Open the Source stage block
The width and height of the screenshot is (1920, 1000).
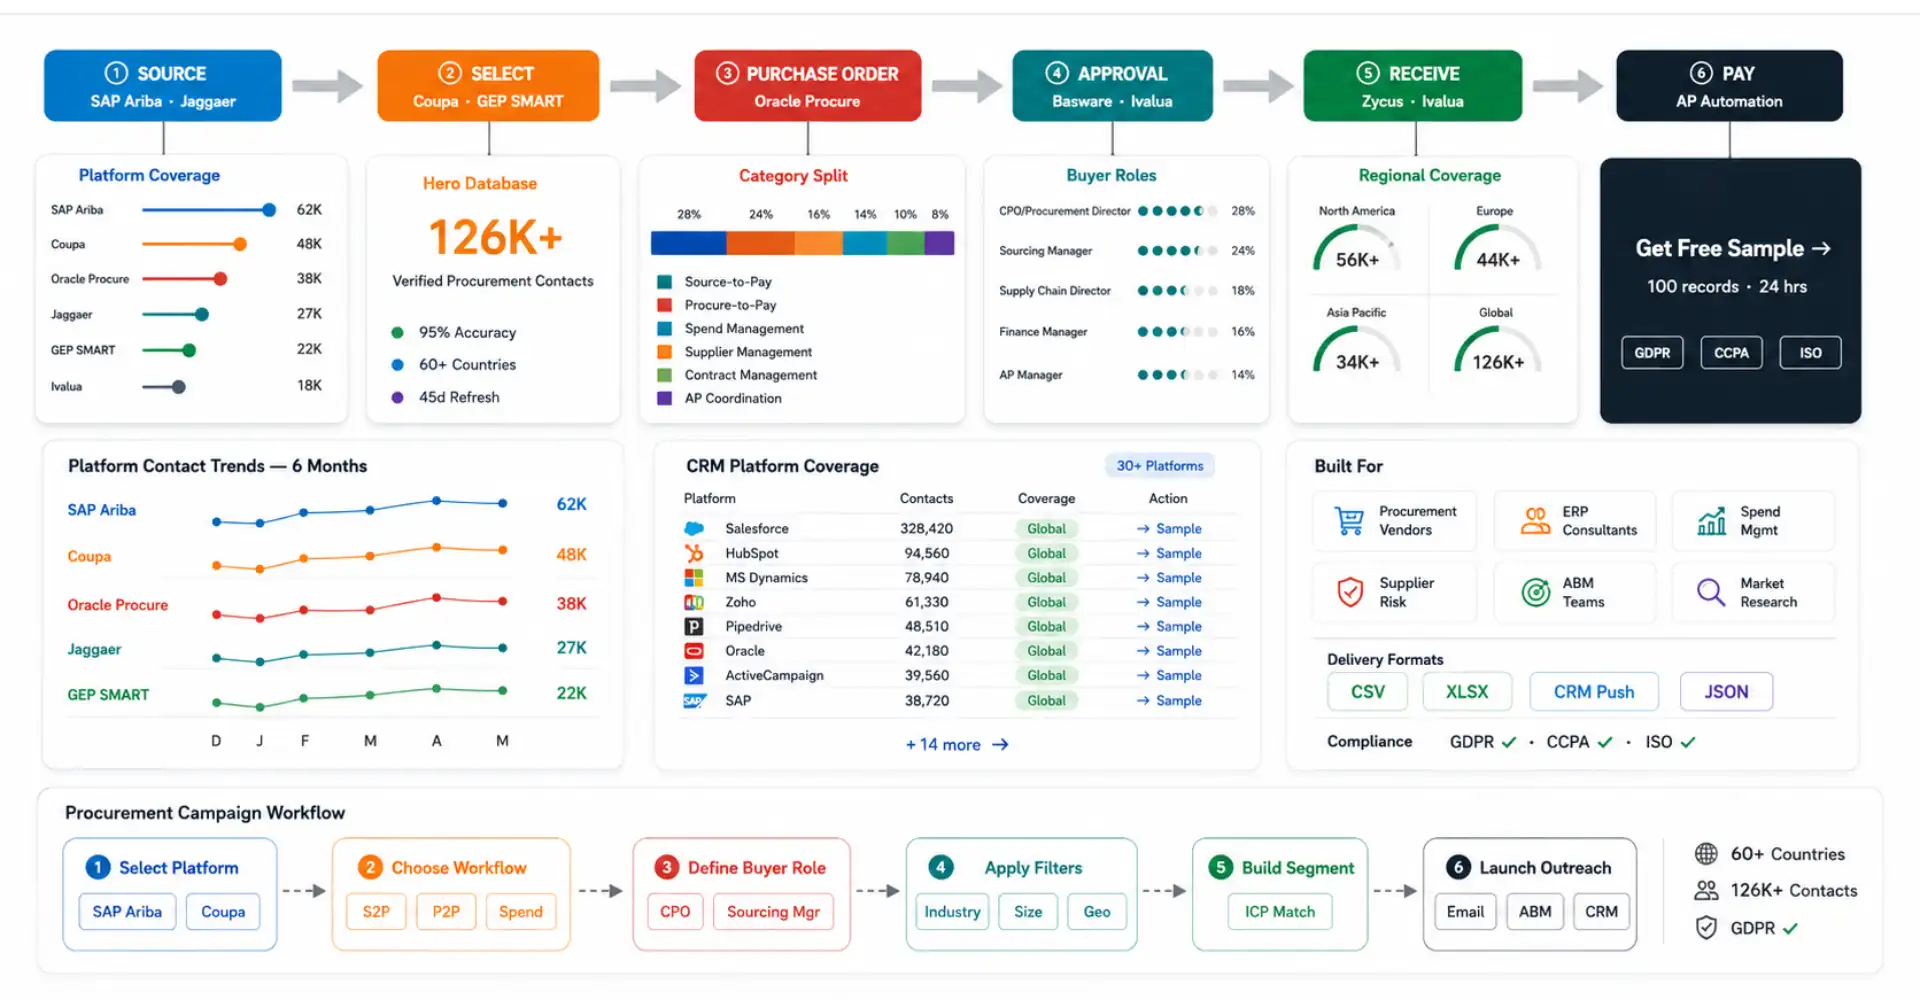click(163, 86)
